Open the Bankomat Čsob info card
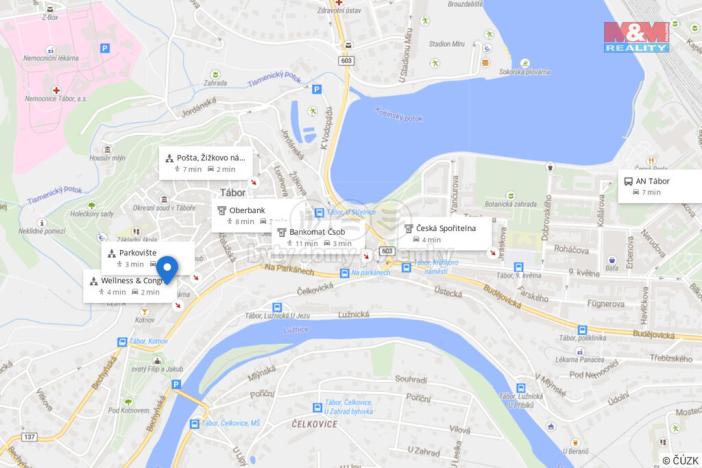702x468 pixels. point(318,237)
